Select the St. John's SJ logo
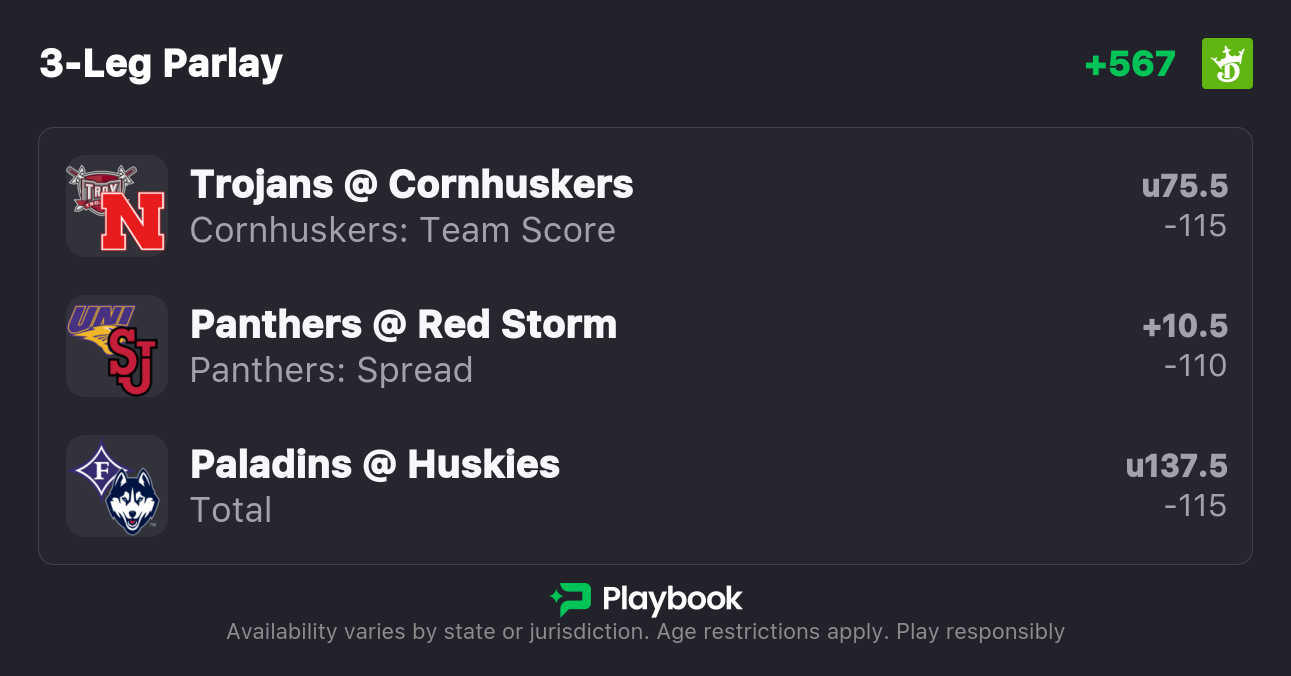1291x676 pixels. coord(132,364)
